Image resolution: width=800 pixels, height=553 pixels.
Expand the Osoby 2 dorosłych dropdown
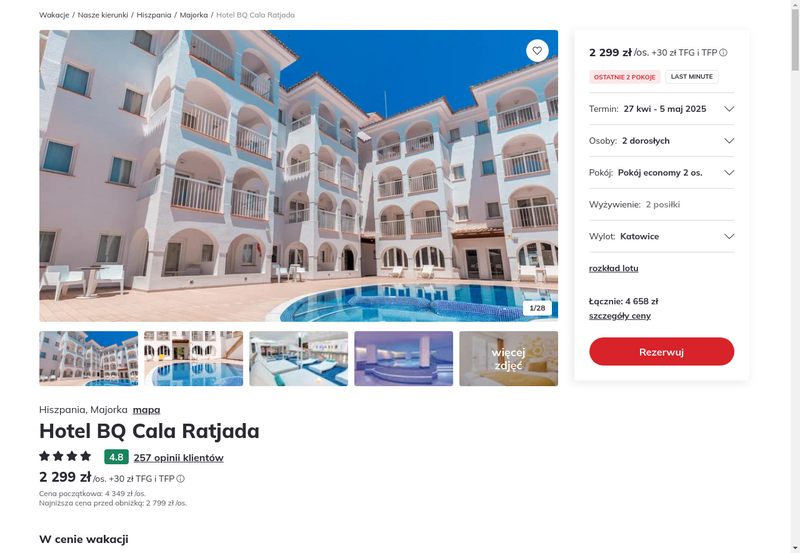click(x=661, y=141)
